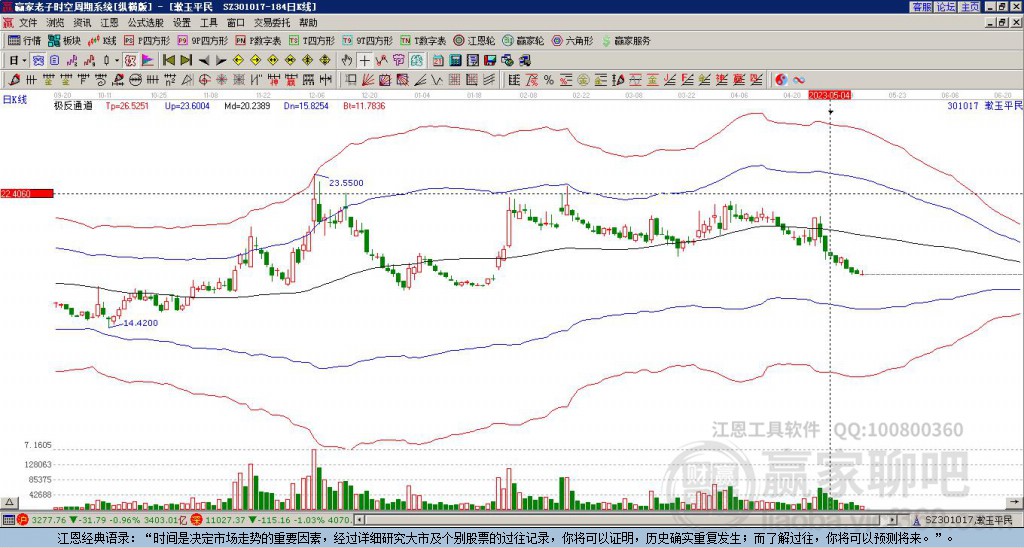Image resolution: width=1024 pixels, height=548 pixels.
Task: Jump to first bar green arrow icon
Action: [x=168, y=61]
